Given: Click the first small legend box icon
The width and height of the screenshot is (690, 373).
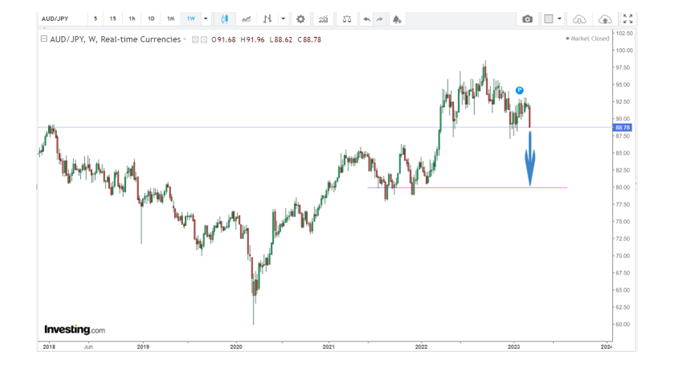Looking at the screenshot, I should (x=195, y=40).
